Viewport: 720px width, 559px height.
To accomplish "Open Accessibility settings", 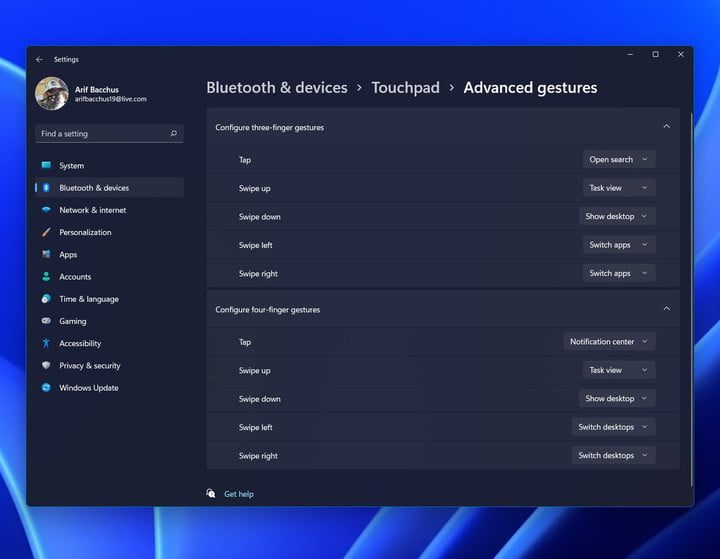I will point(109,343).
